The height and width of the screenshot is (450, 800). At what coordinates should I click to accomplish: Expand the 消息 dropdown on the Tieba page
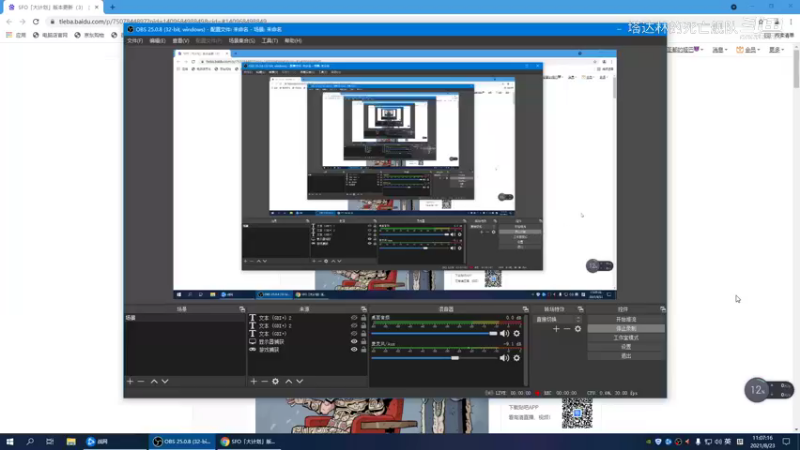(719, 50)
